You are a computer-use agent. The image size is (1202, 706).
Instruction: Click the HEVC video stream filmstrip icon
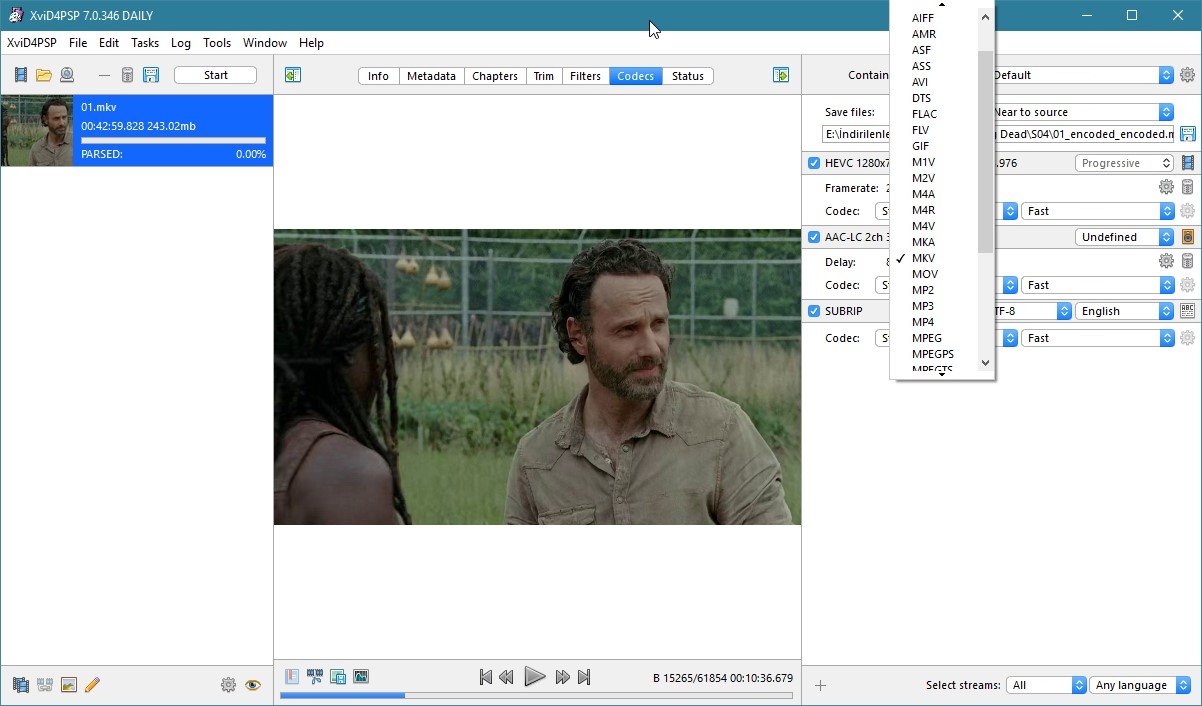coord(1188,163)
